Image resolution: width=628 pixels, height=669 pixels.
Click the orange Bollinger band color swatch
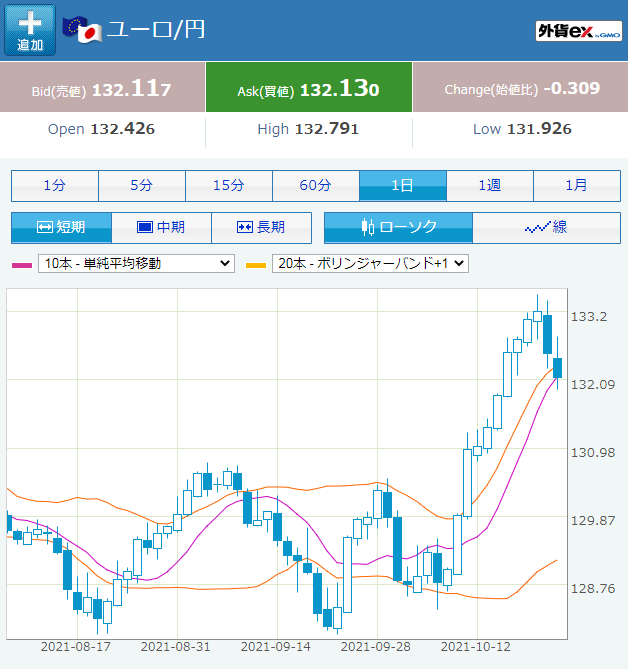(x=256, y=265)
